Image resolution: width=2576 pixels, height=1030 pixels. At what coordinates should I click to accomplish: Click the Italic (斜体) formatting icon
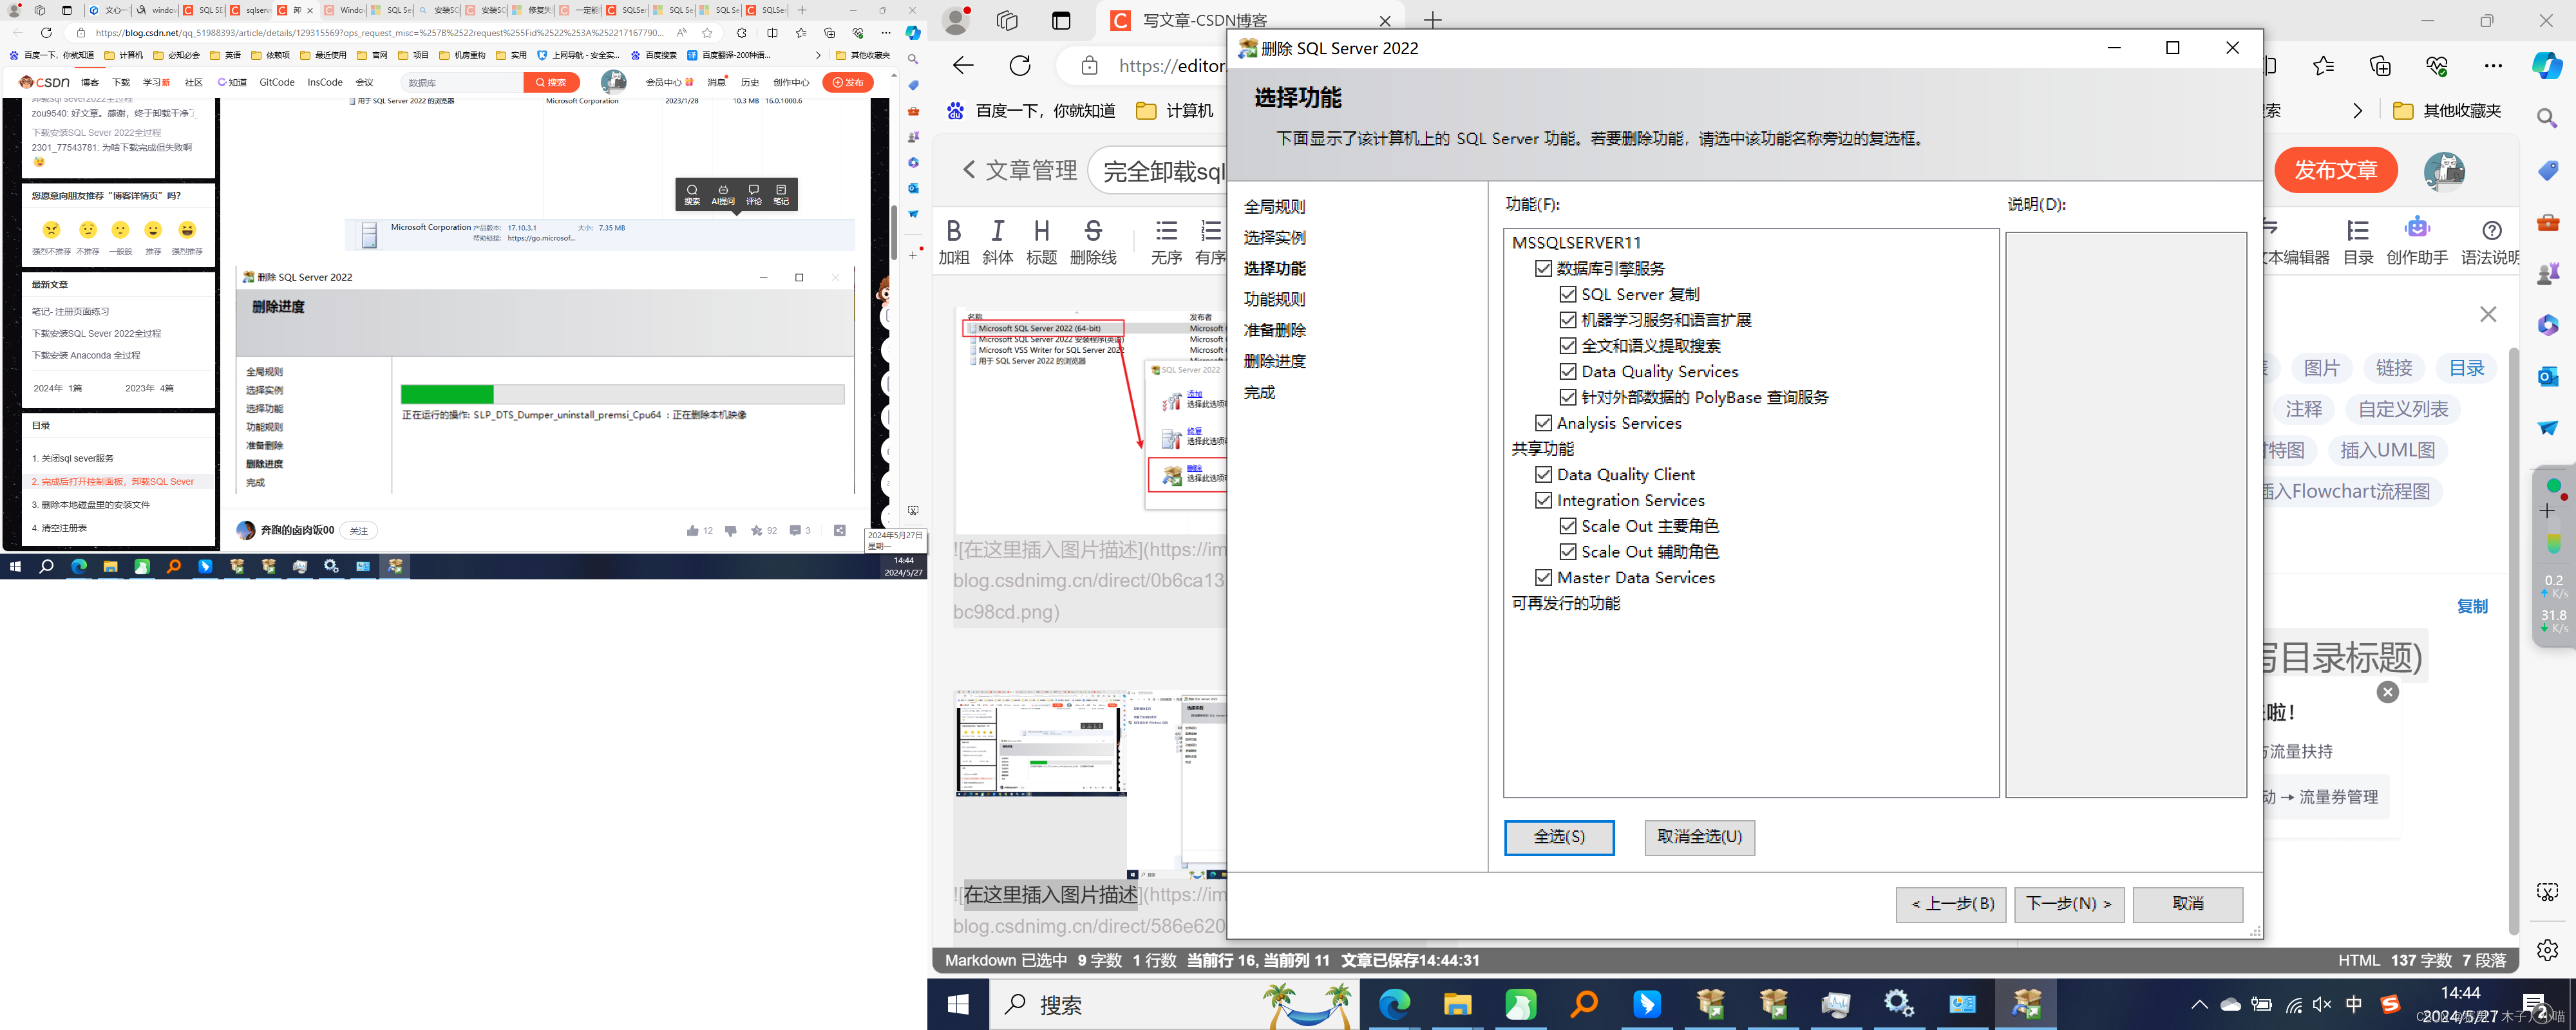(997, 232)
